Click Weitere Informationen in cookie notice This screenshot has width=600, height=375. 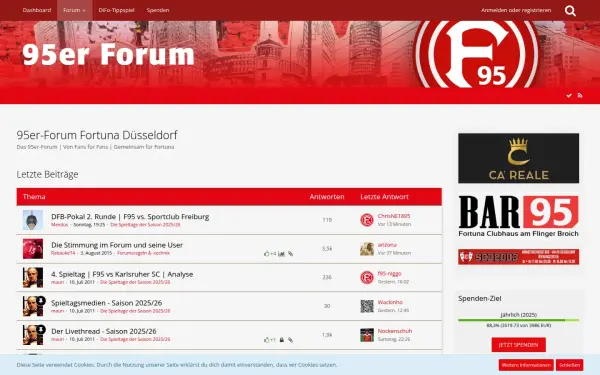click(526, 365)
